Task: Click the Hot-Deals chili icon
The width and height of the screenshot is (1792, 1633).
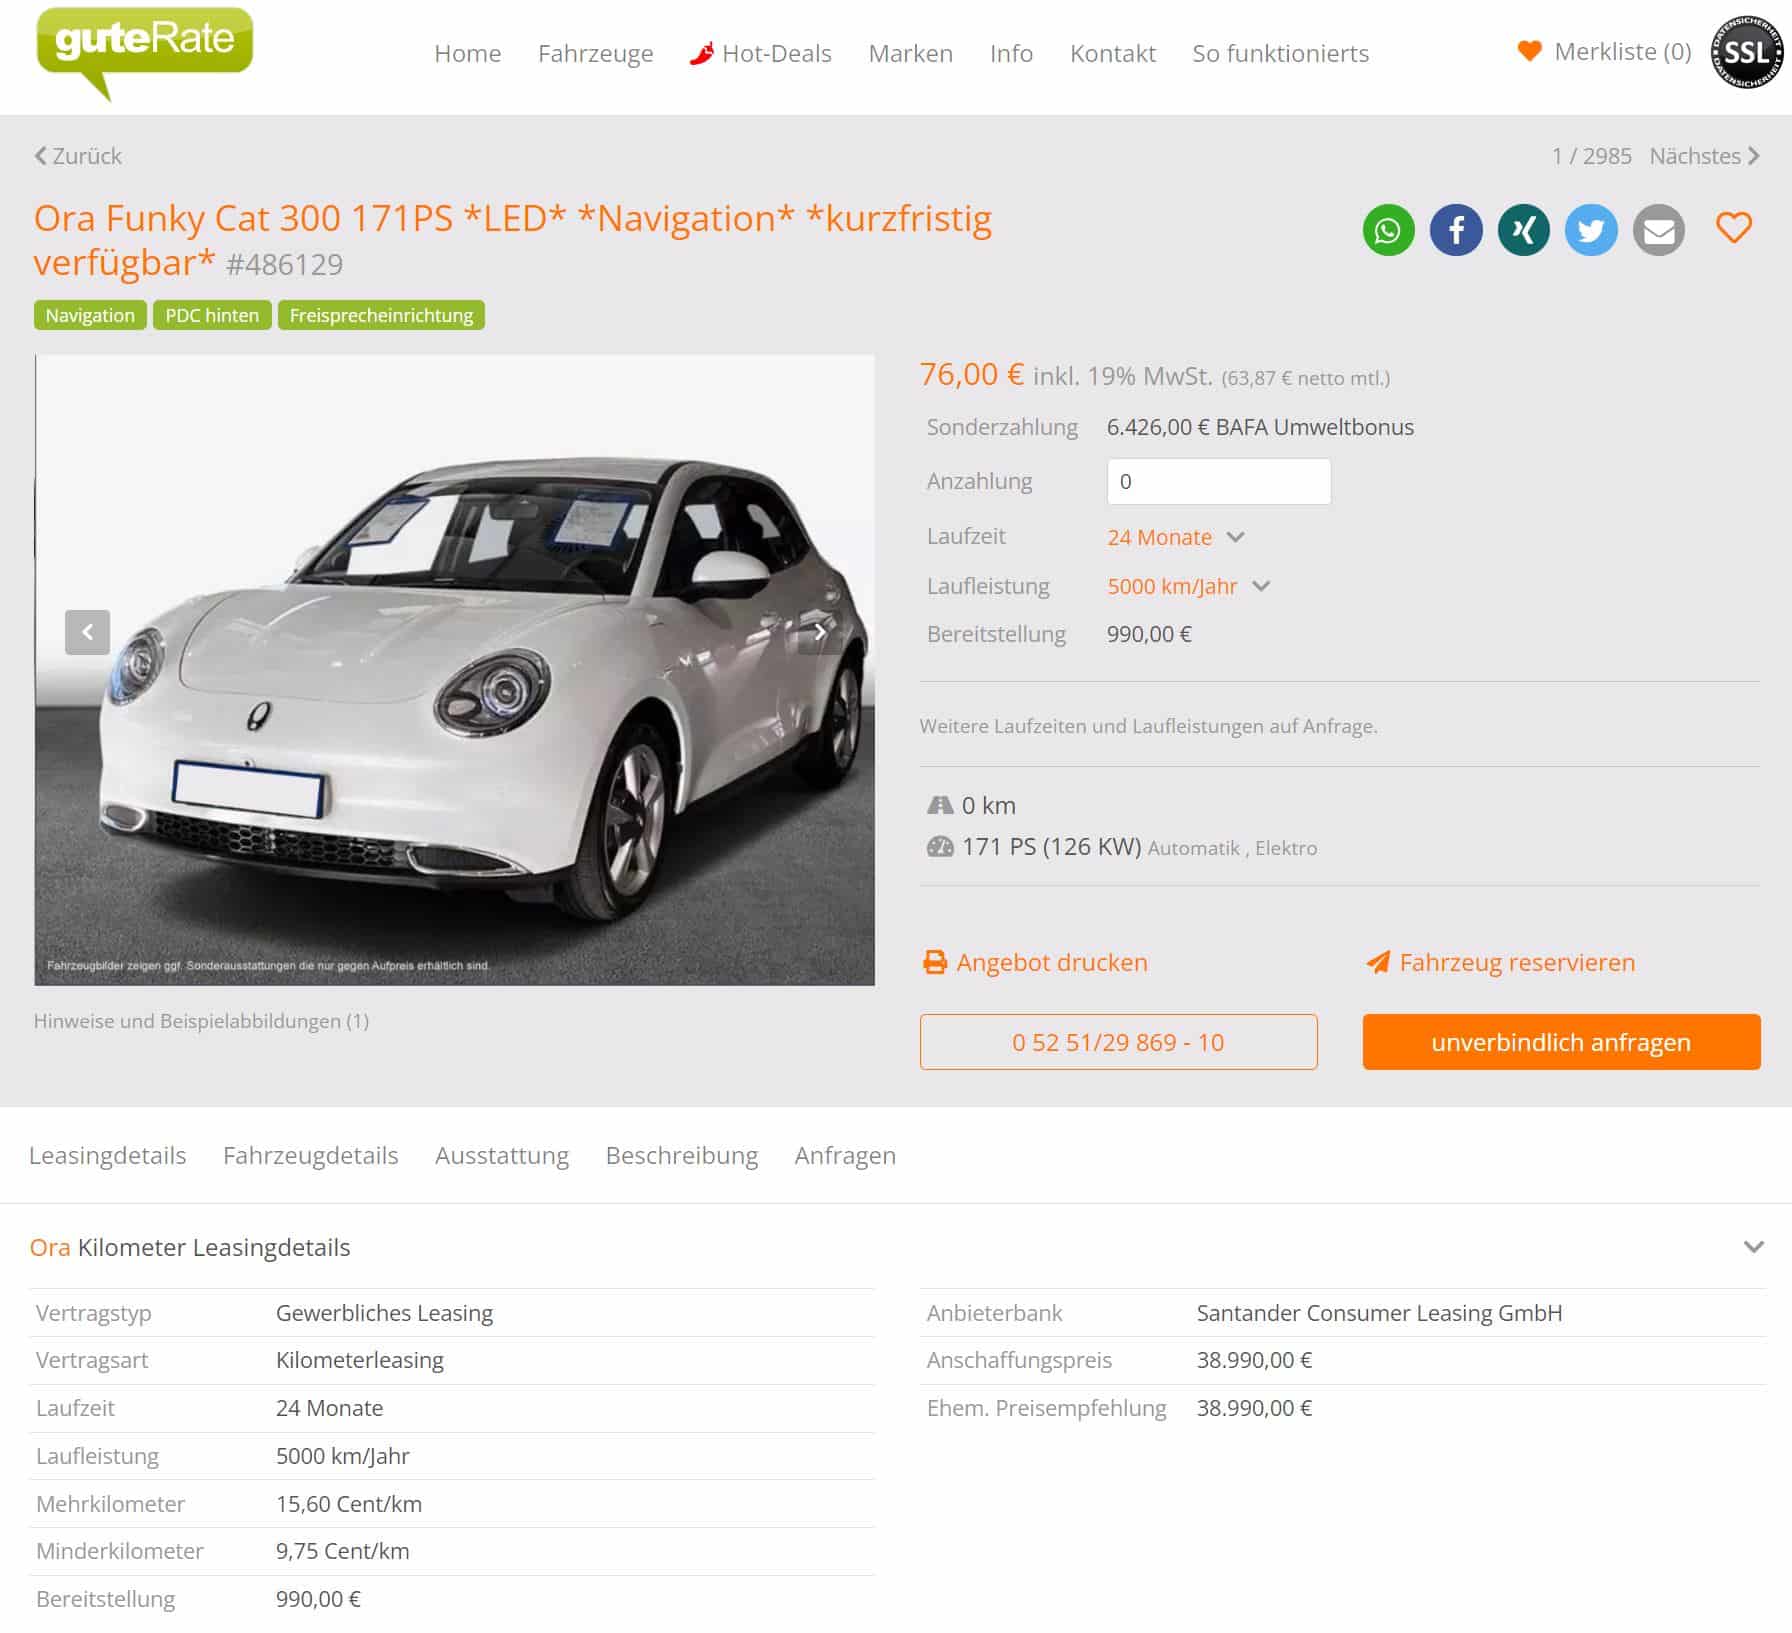Action: point(702,53)
